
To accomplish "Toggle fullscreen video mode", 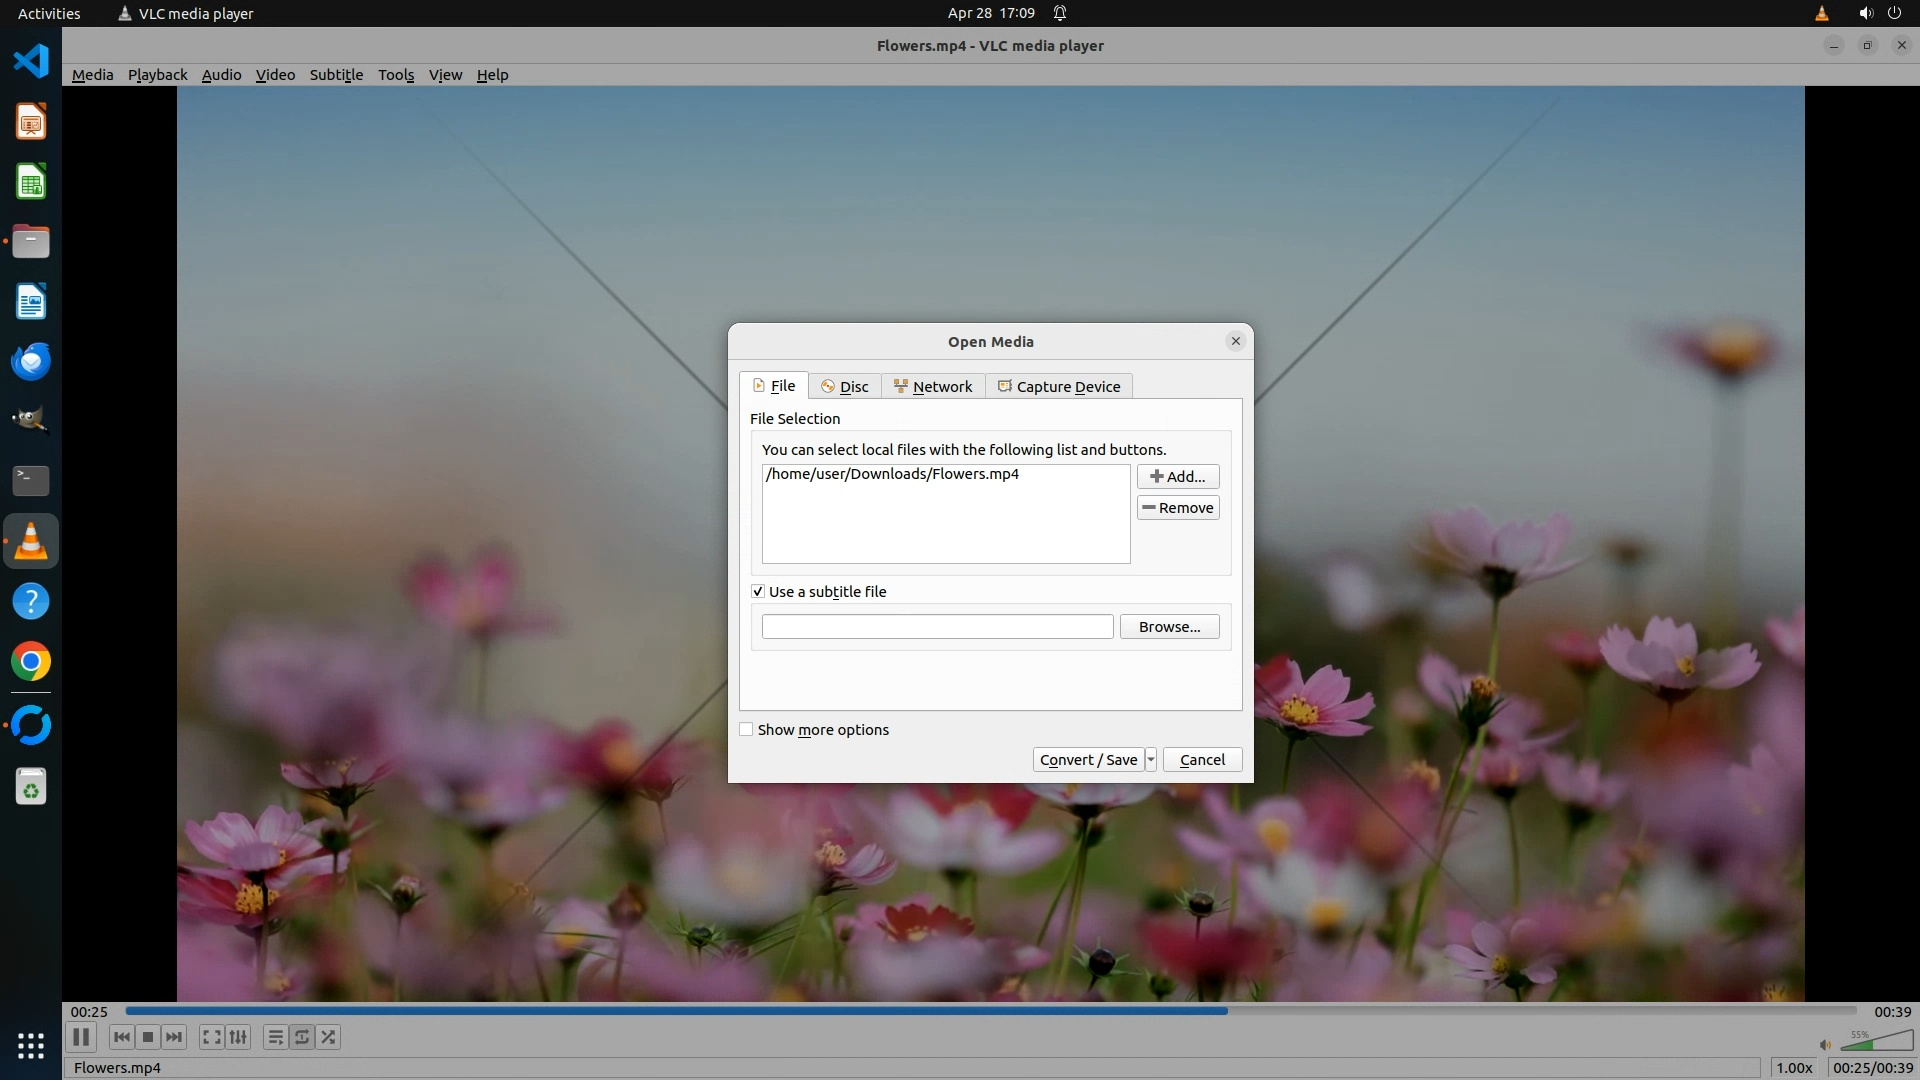I will (x=211, y=1037).
